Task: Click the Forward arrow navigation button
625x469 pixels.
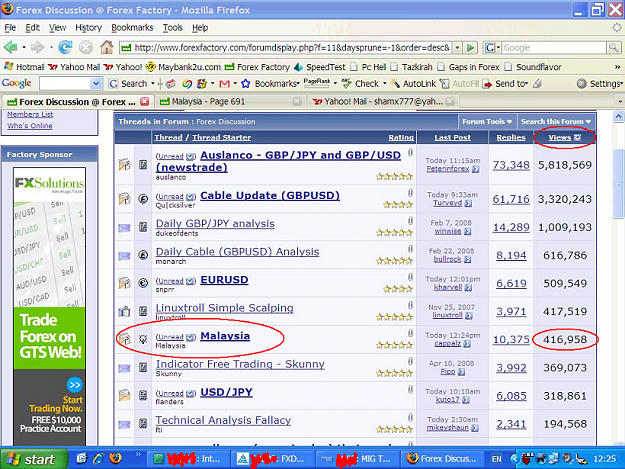Action: tap(37, 47)
